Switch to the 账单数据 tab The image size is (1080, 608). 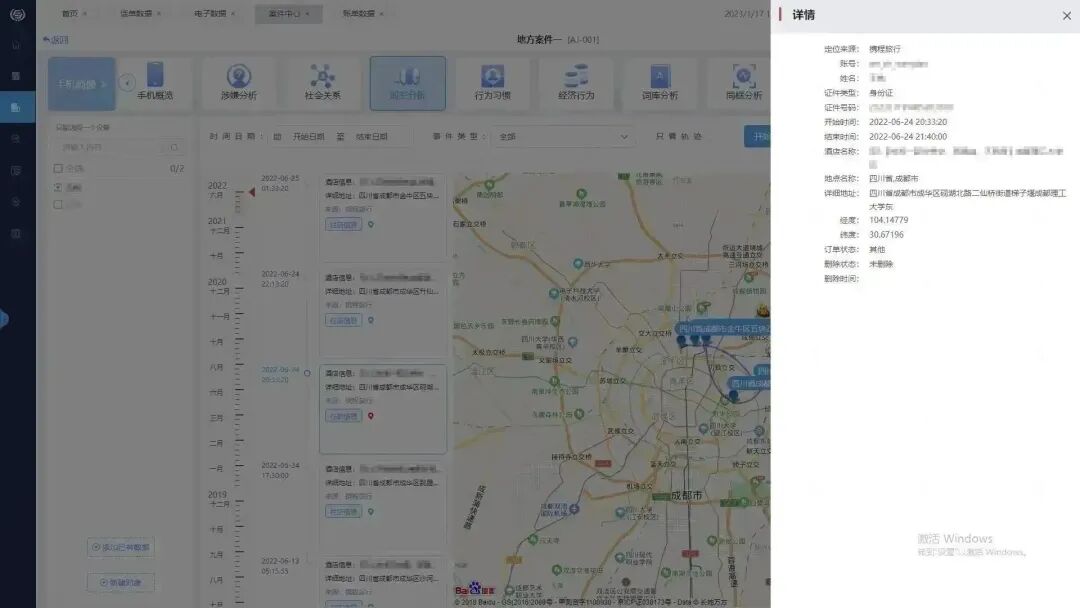point(361,14)
